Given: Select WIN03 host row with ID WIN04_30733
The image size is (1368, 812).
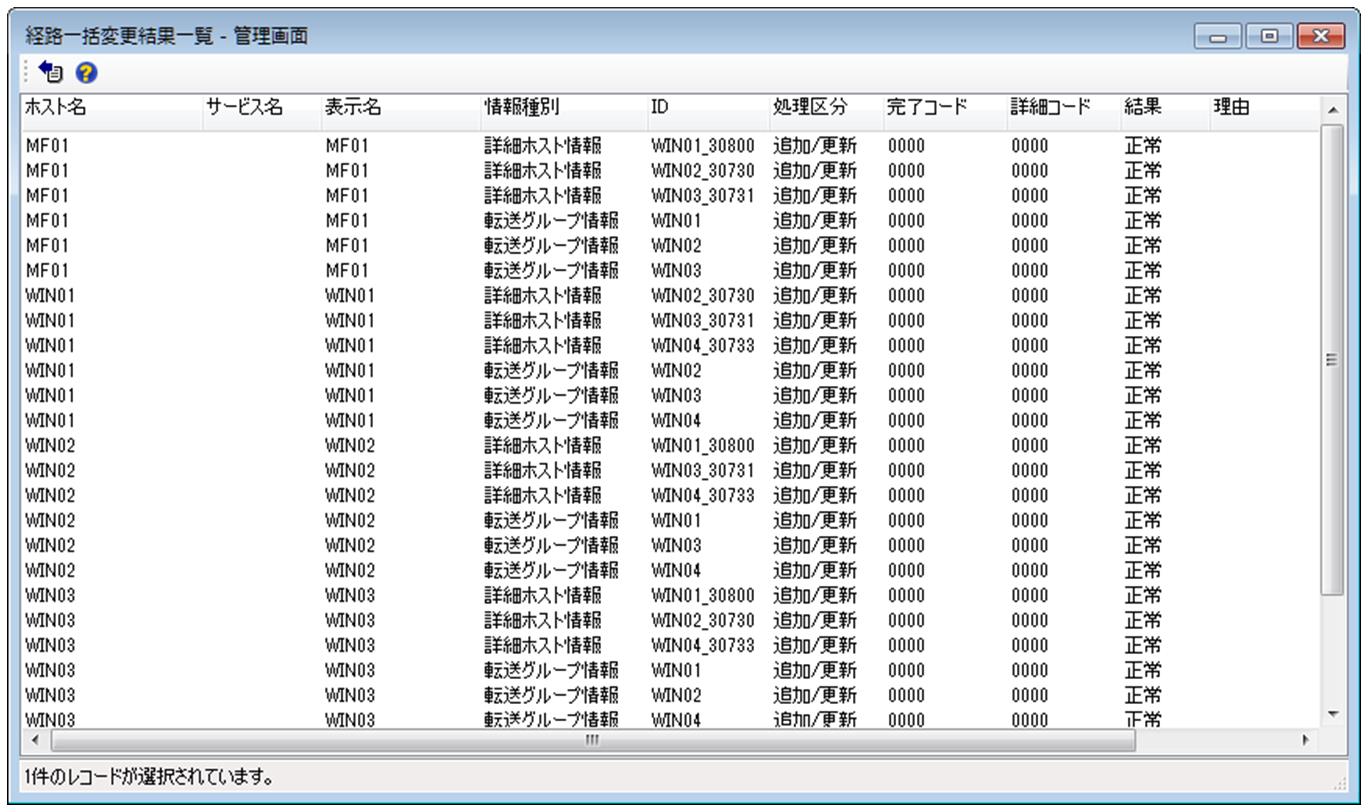Looking at the screenshot, I should 671,645.
